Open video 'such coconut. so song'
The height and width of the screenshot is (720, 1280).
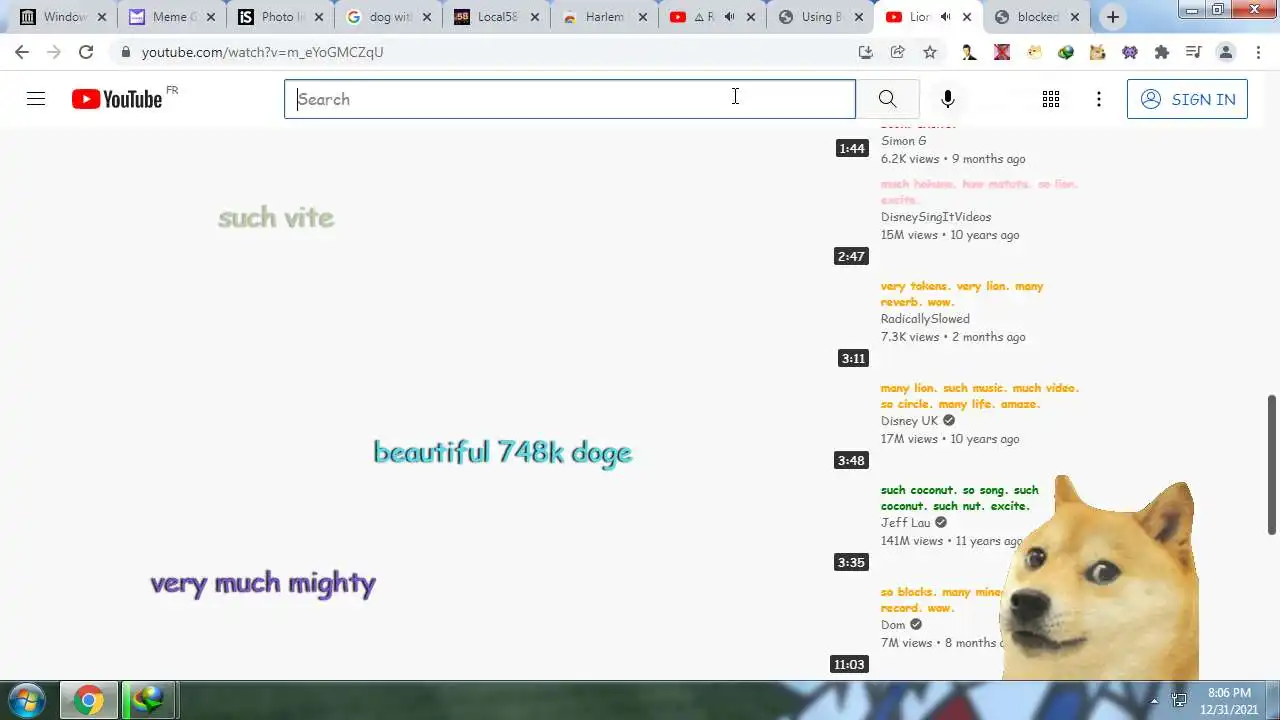click(x=959, y=498)
